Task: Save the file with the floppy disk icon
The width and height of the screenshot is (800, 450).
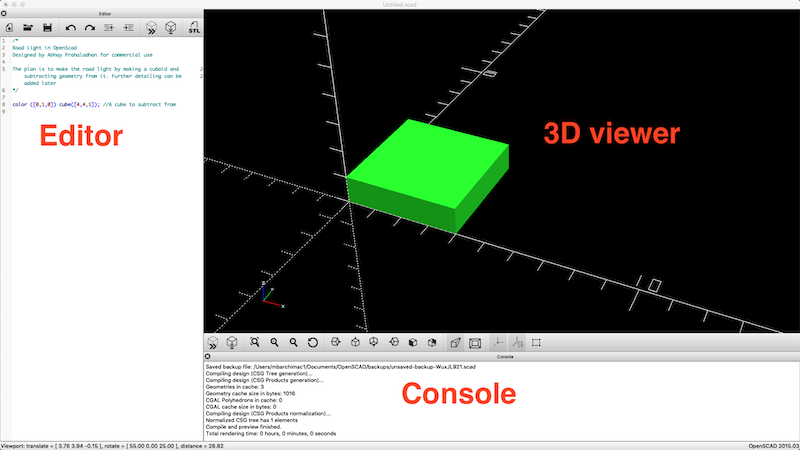Action: pyautogui.click(x=47, y=28)
